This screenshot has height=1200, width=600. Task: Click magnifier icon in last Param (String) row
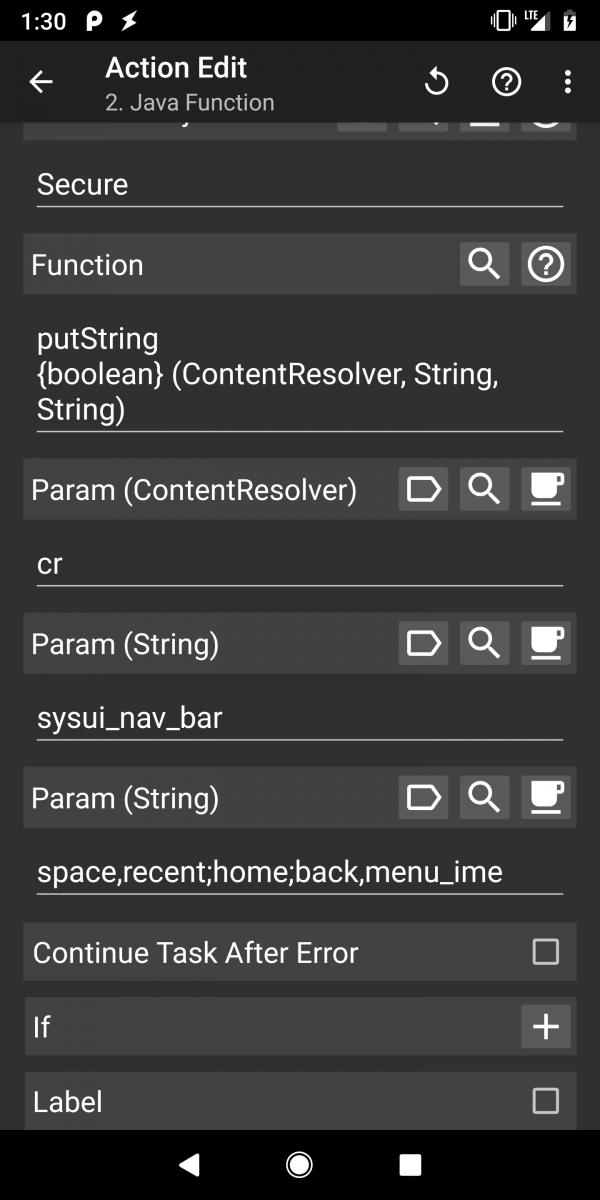[484, 798]
